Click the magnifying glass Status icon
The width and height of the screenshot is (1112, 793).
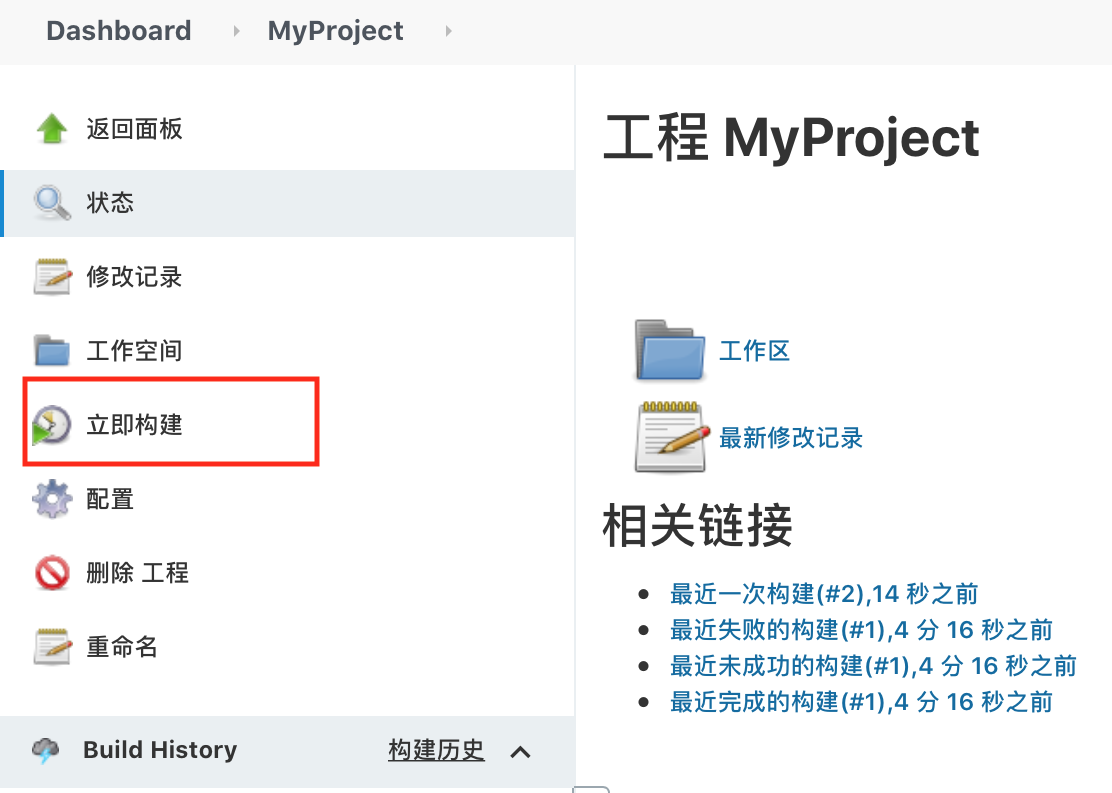(52, 203)
